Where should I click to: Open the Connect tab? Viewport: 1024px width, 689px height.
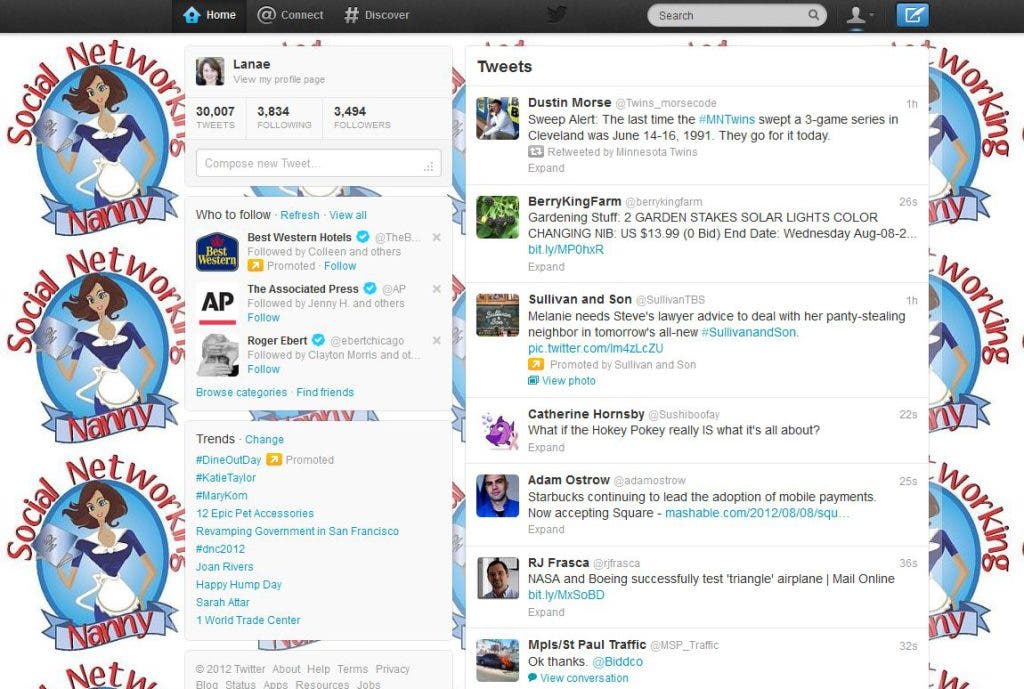click(290, 15)
